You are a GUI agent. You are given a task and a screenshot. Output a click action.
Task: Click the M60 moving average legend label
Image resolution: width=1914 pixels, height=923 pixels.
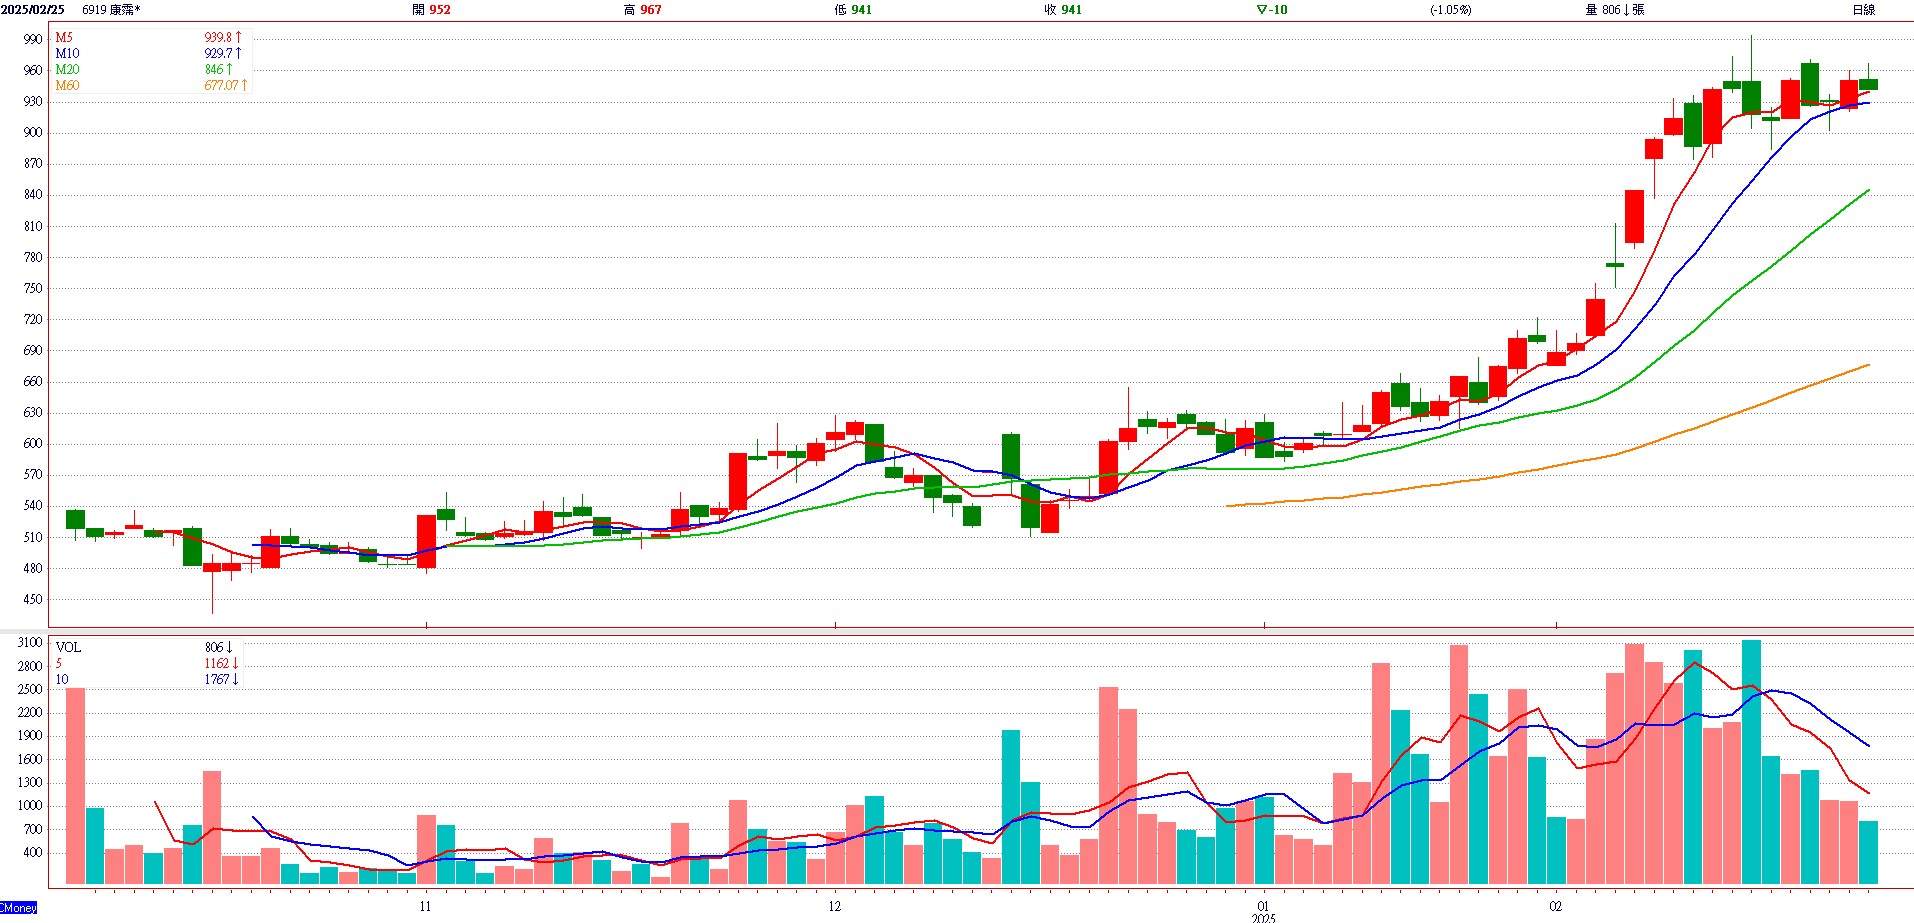click(x=67, y=85)
